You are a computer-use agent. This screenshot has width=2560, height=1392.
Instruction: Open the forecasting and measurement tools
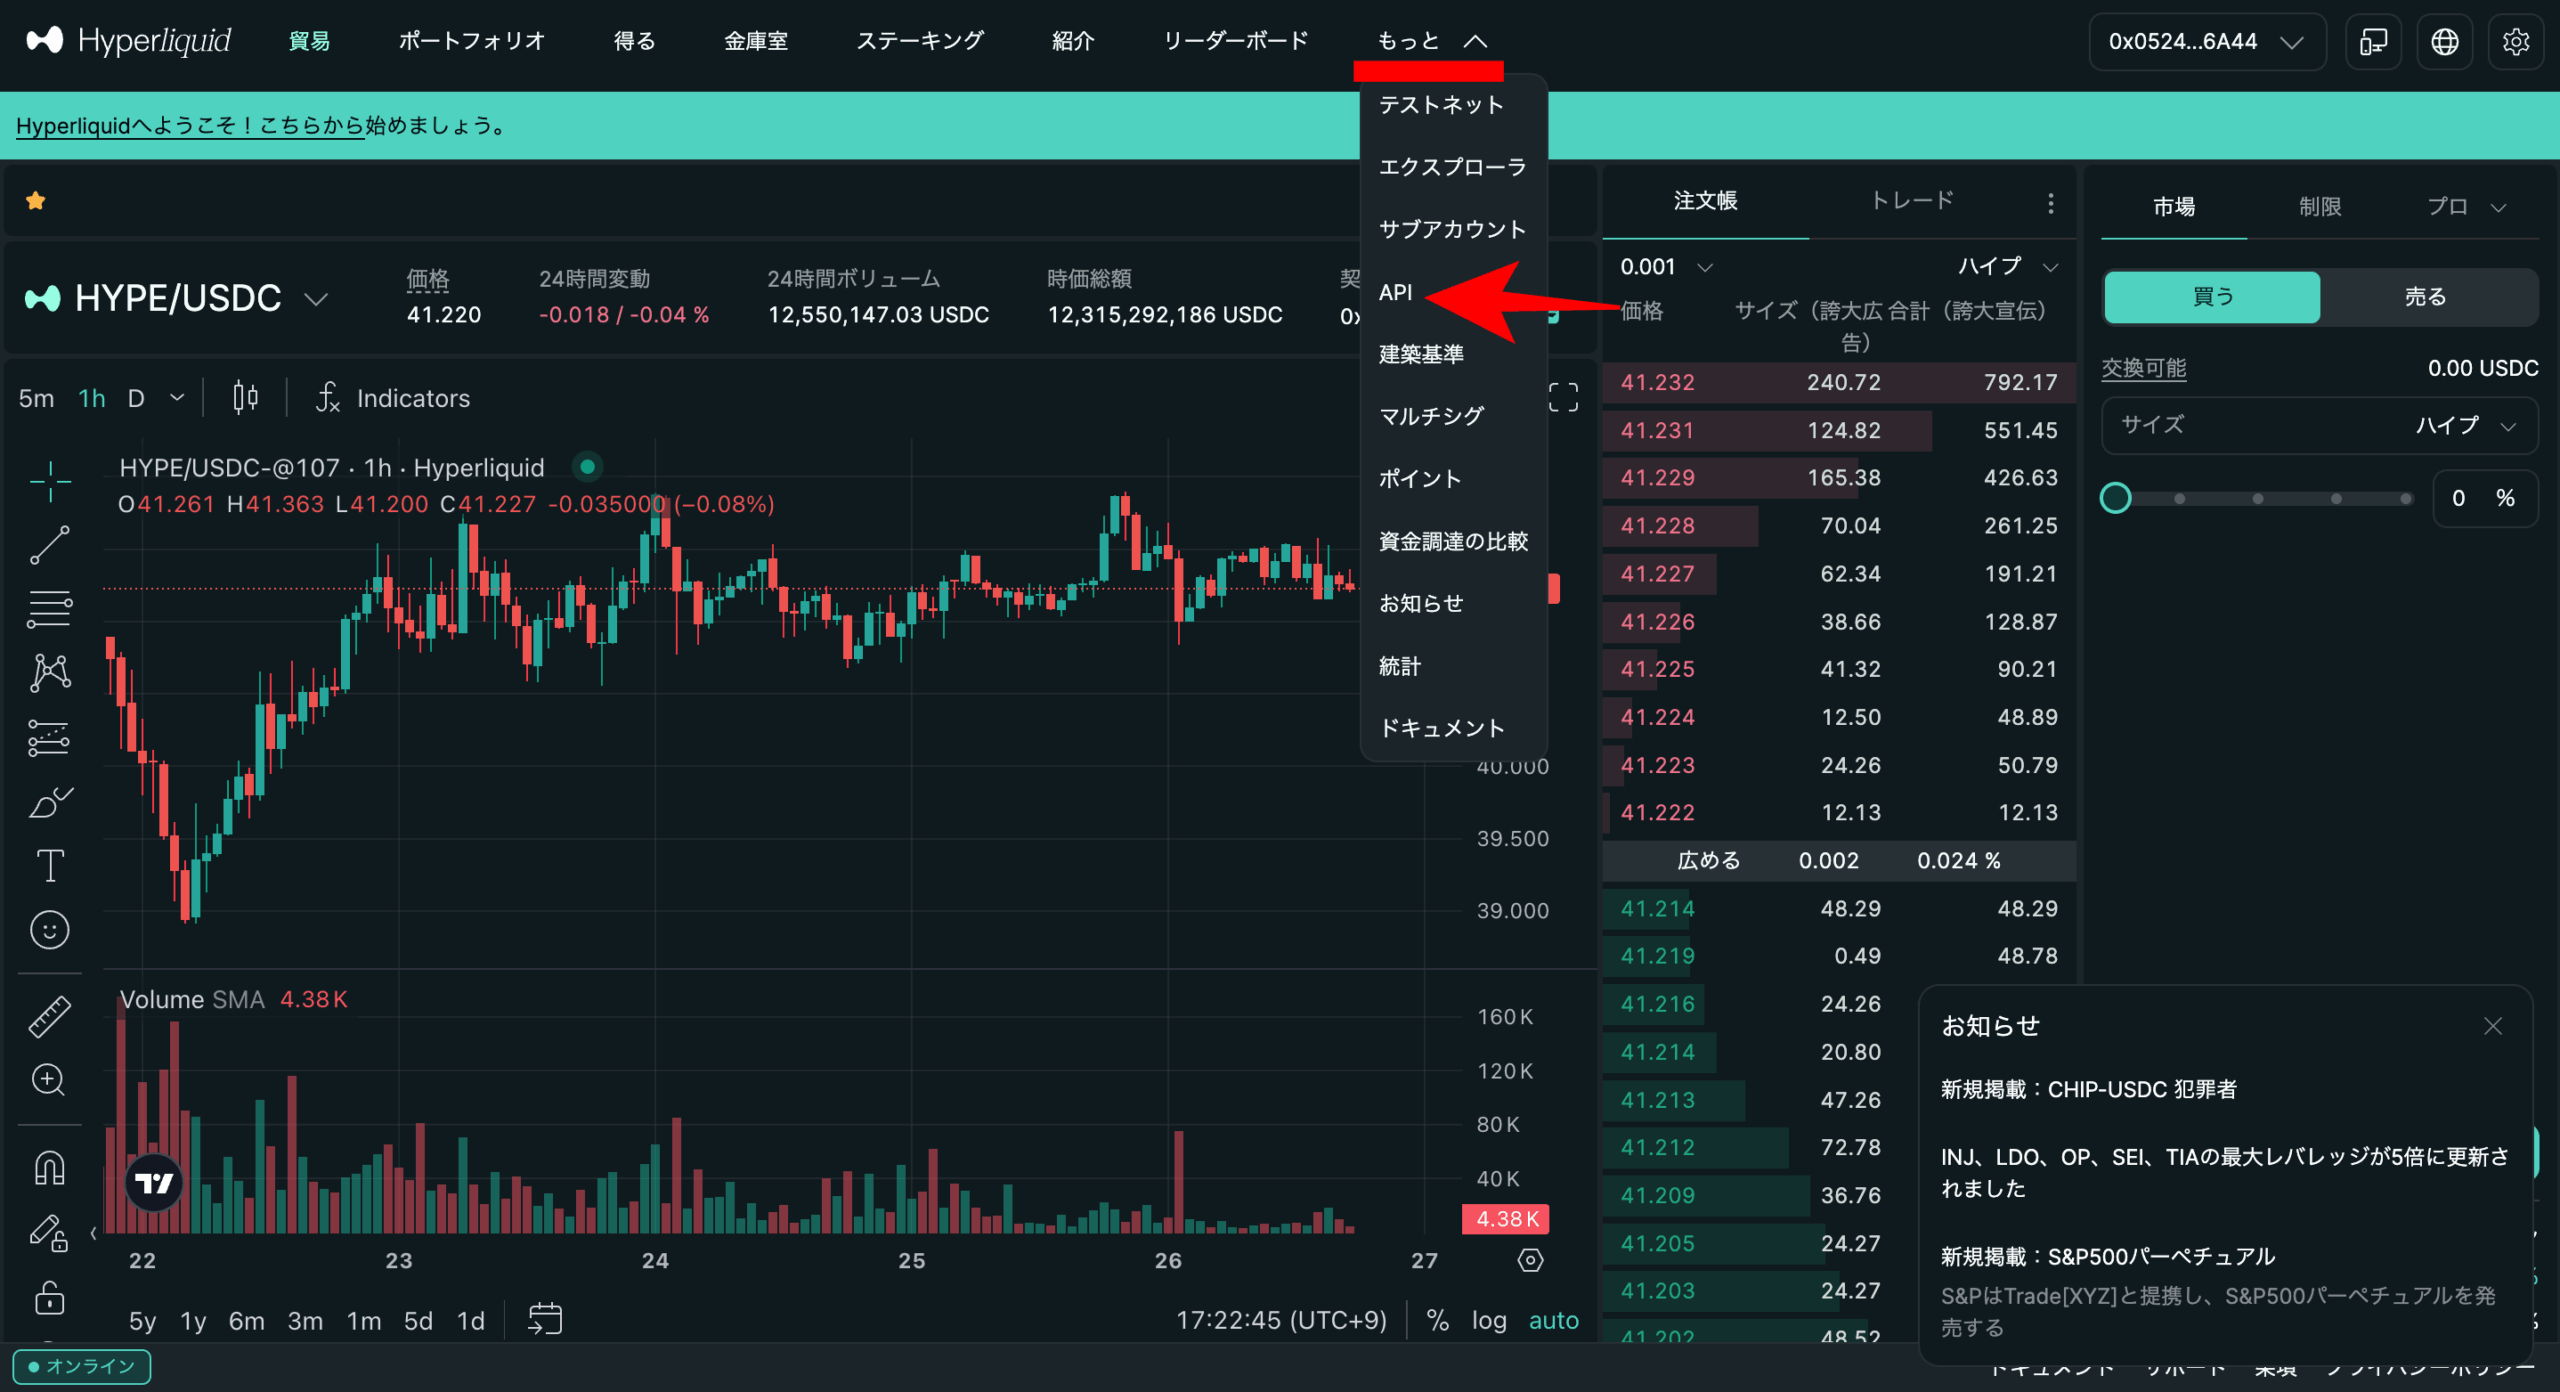point(49,738)
